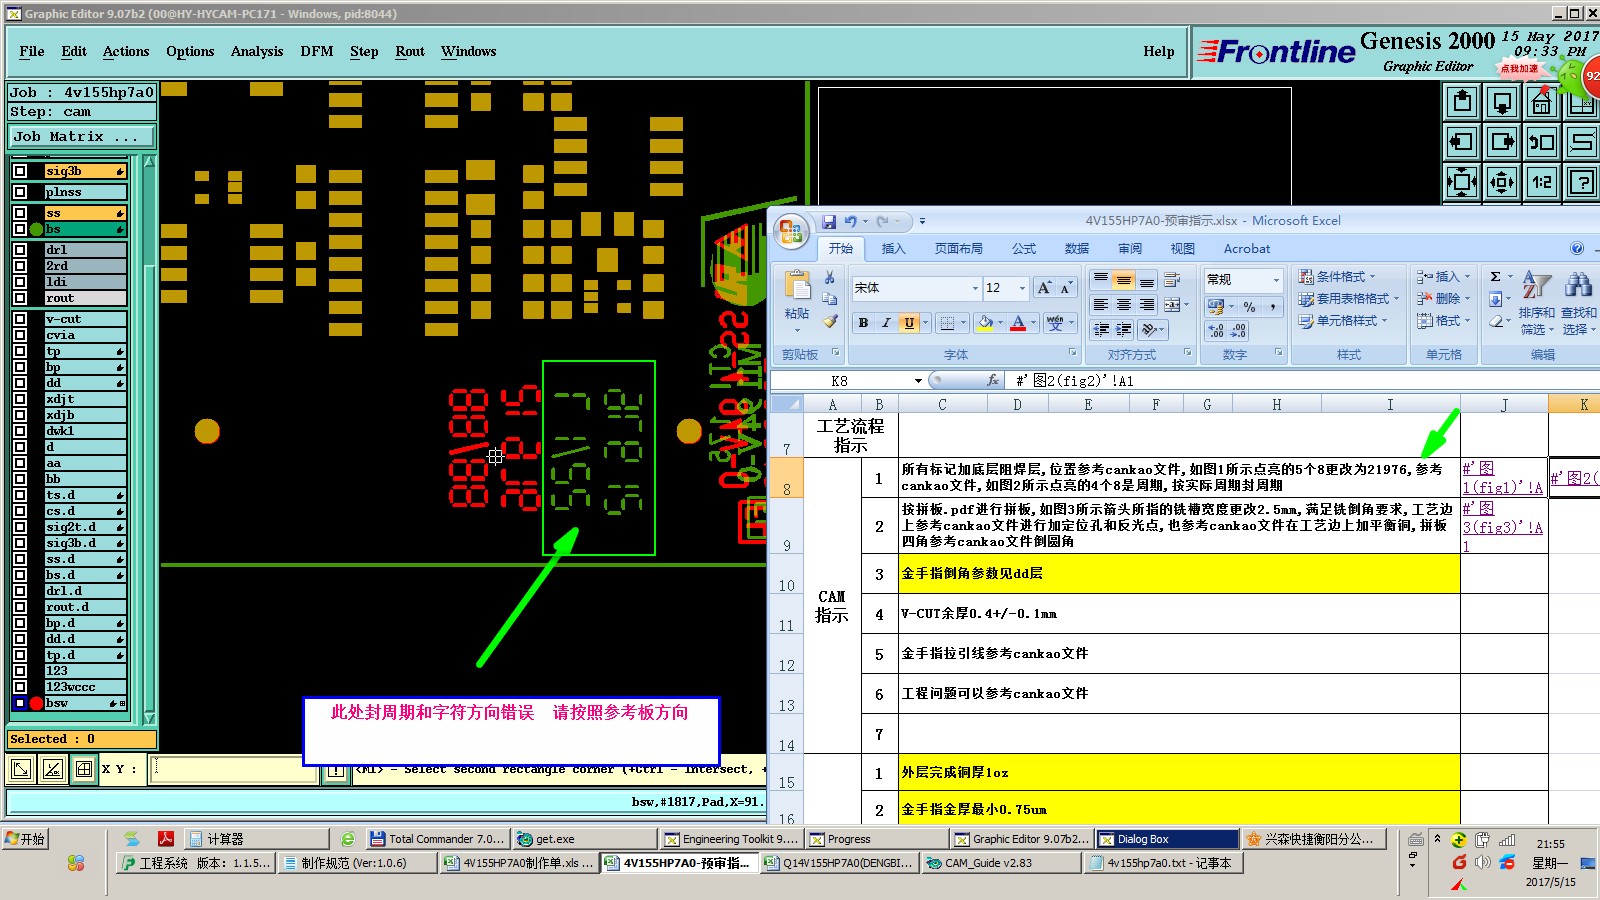Image resolution: width=1600 pixels, height=900 pixels.
Task: Click the Italic icon in the Excel ribbon
Action: [x=886, y=322]
